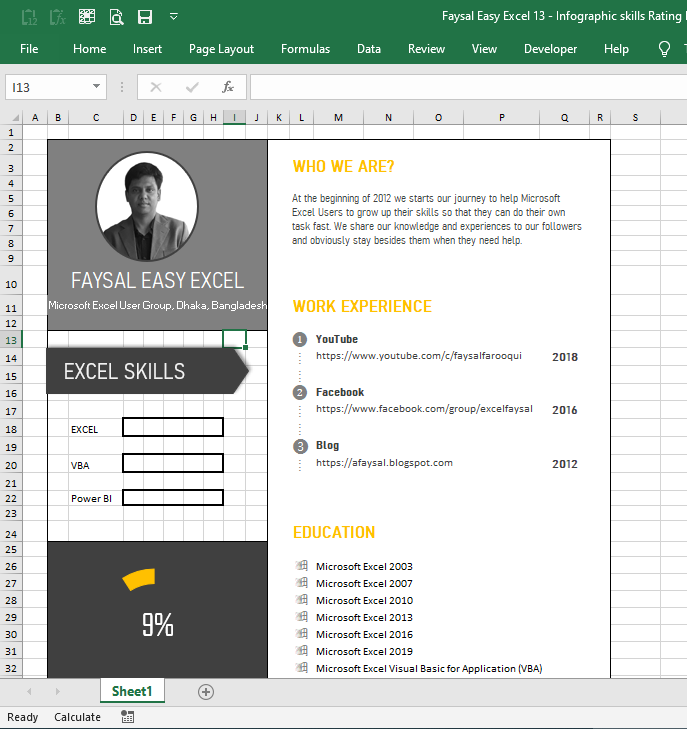Click the Cancel entry X icon
Screen dimensions: 687x729
156,87
